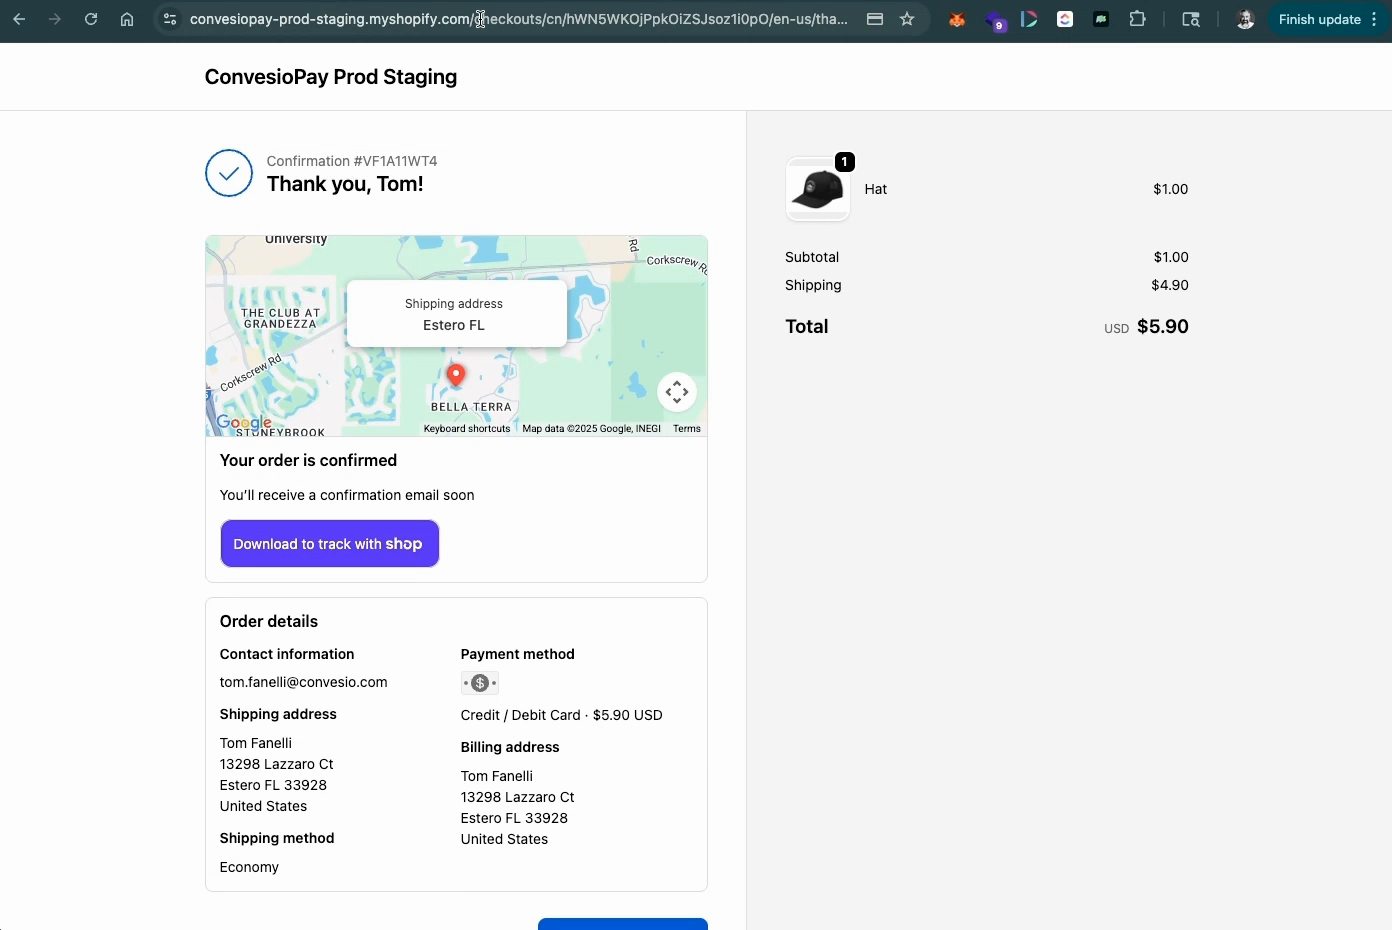Click the Hat product thumbnail
This screenshot has width=1392, height=930.
[817, 189]
